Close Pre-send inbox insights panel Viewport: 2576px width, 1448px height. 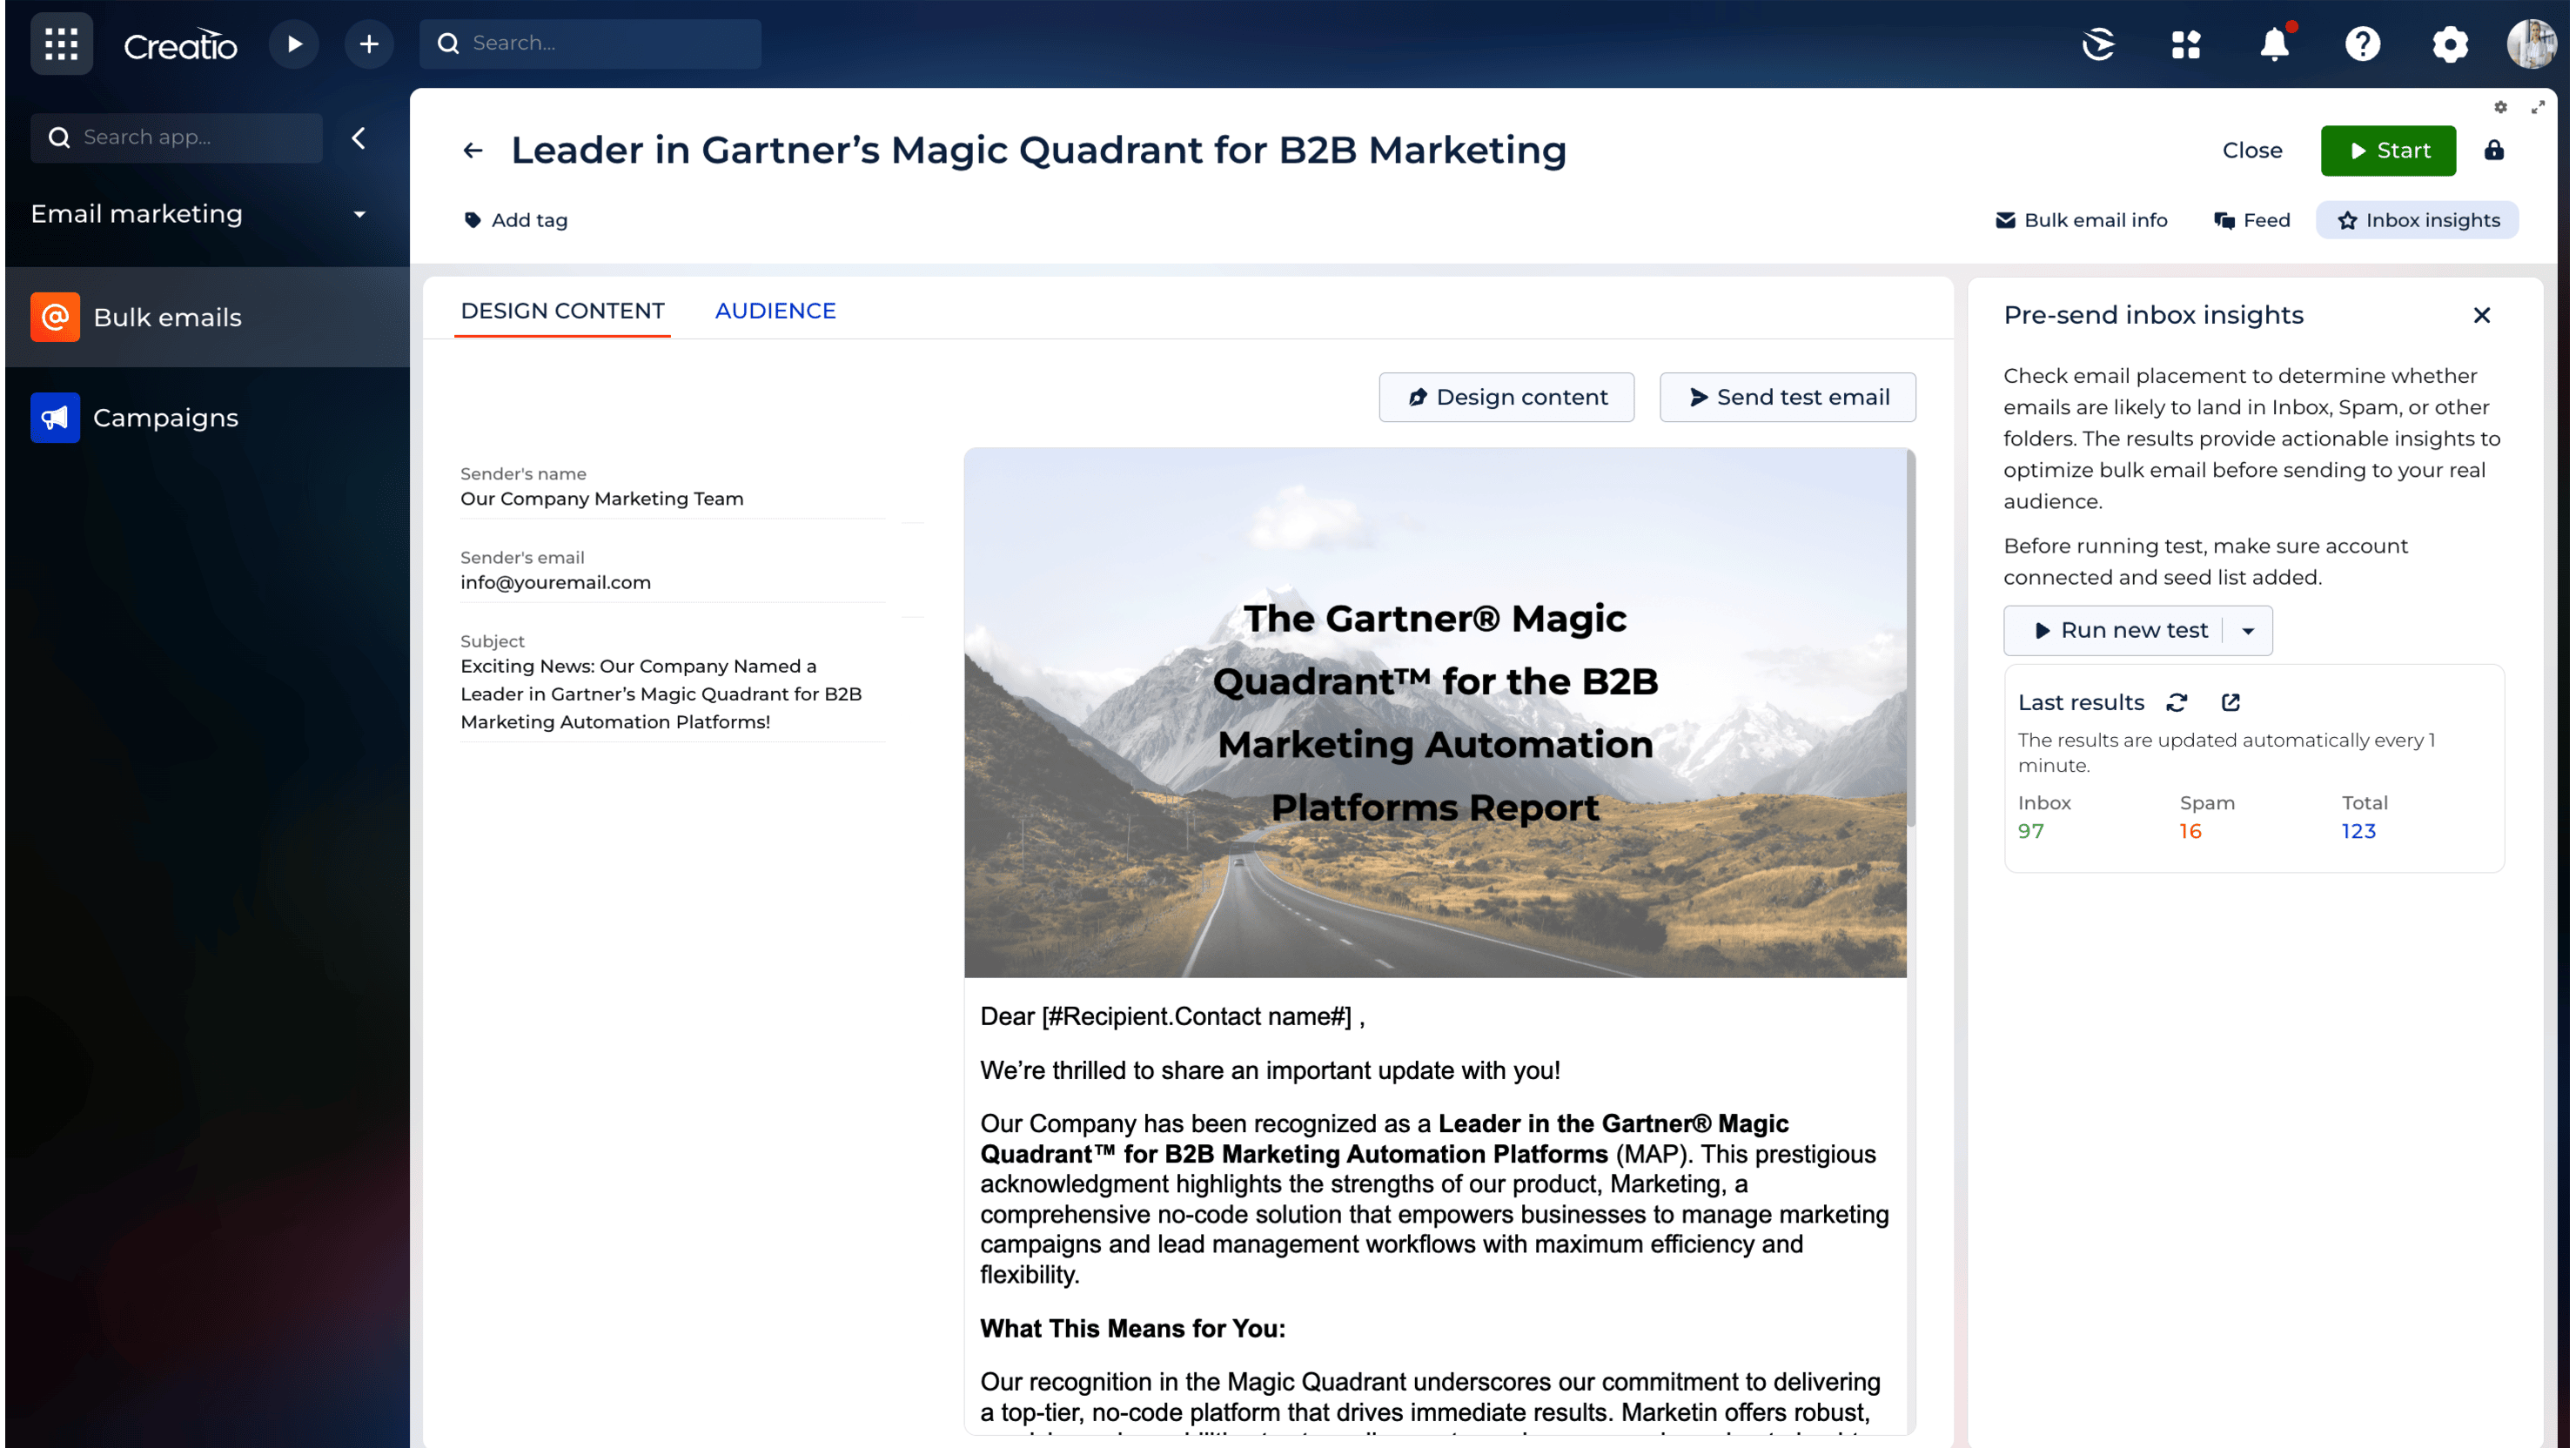tap(2482, 316)
